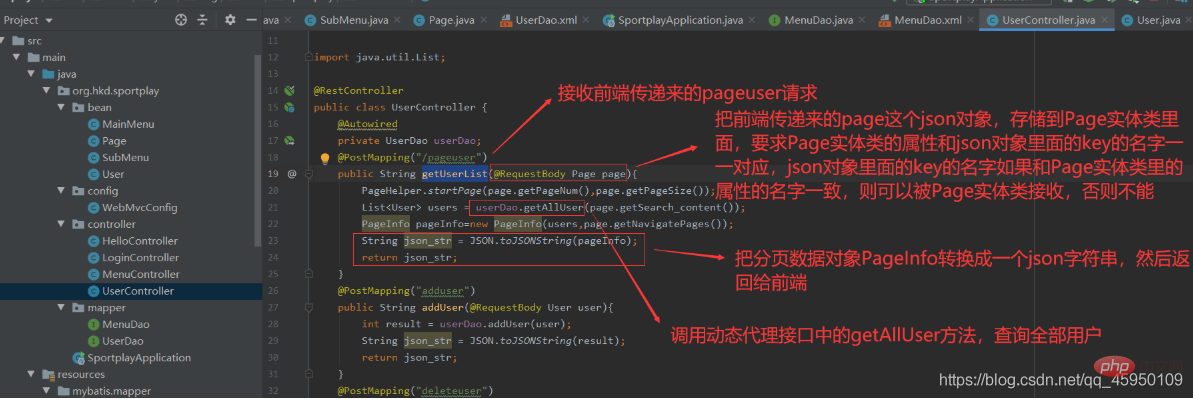
Task: Hide the Project panel with minus icon
Action: point(252,20)
